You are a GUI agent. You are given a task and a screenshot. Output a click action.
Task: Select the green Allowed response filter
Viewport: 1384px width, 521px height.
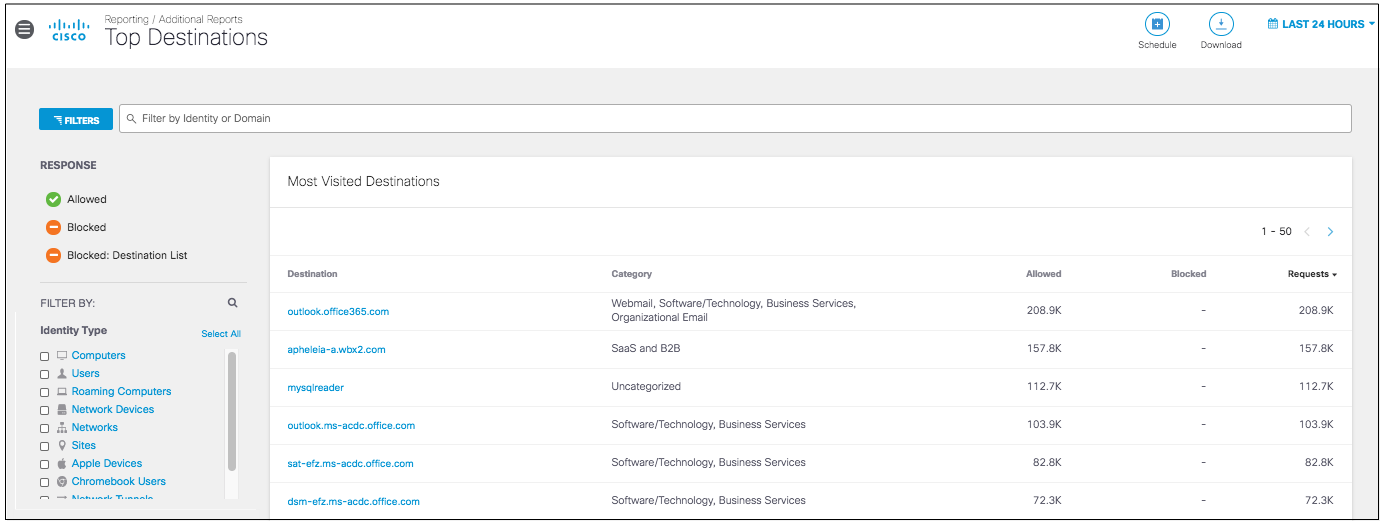click(54, 199)
